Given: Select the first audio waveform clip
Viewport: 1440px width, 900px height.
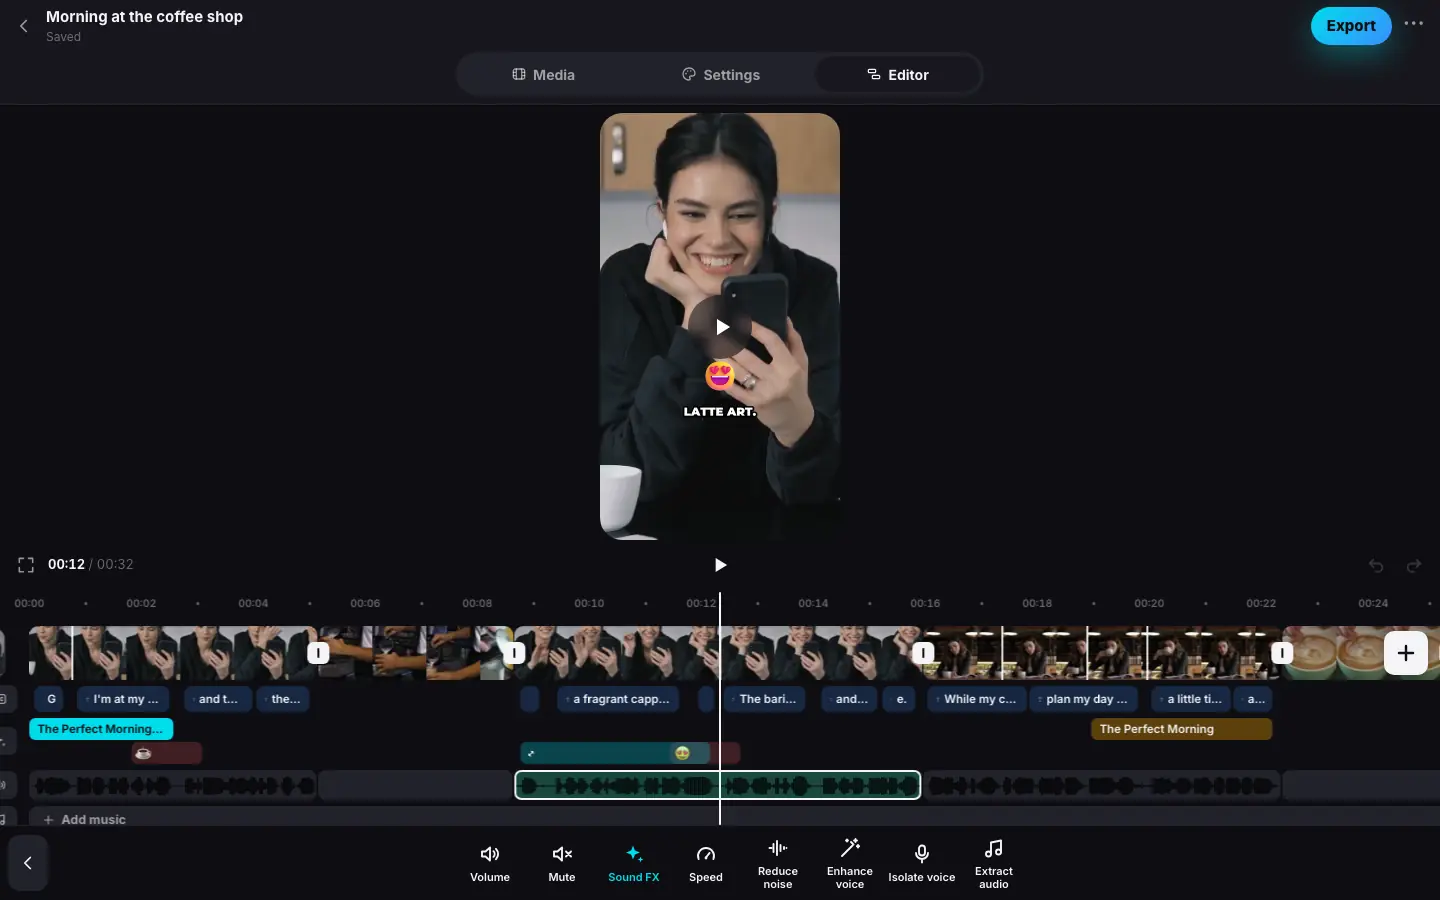Looking at the screenshot, I should pos(173,786).
